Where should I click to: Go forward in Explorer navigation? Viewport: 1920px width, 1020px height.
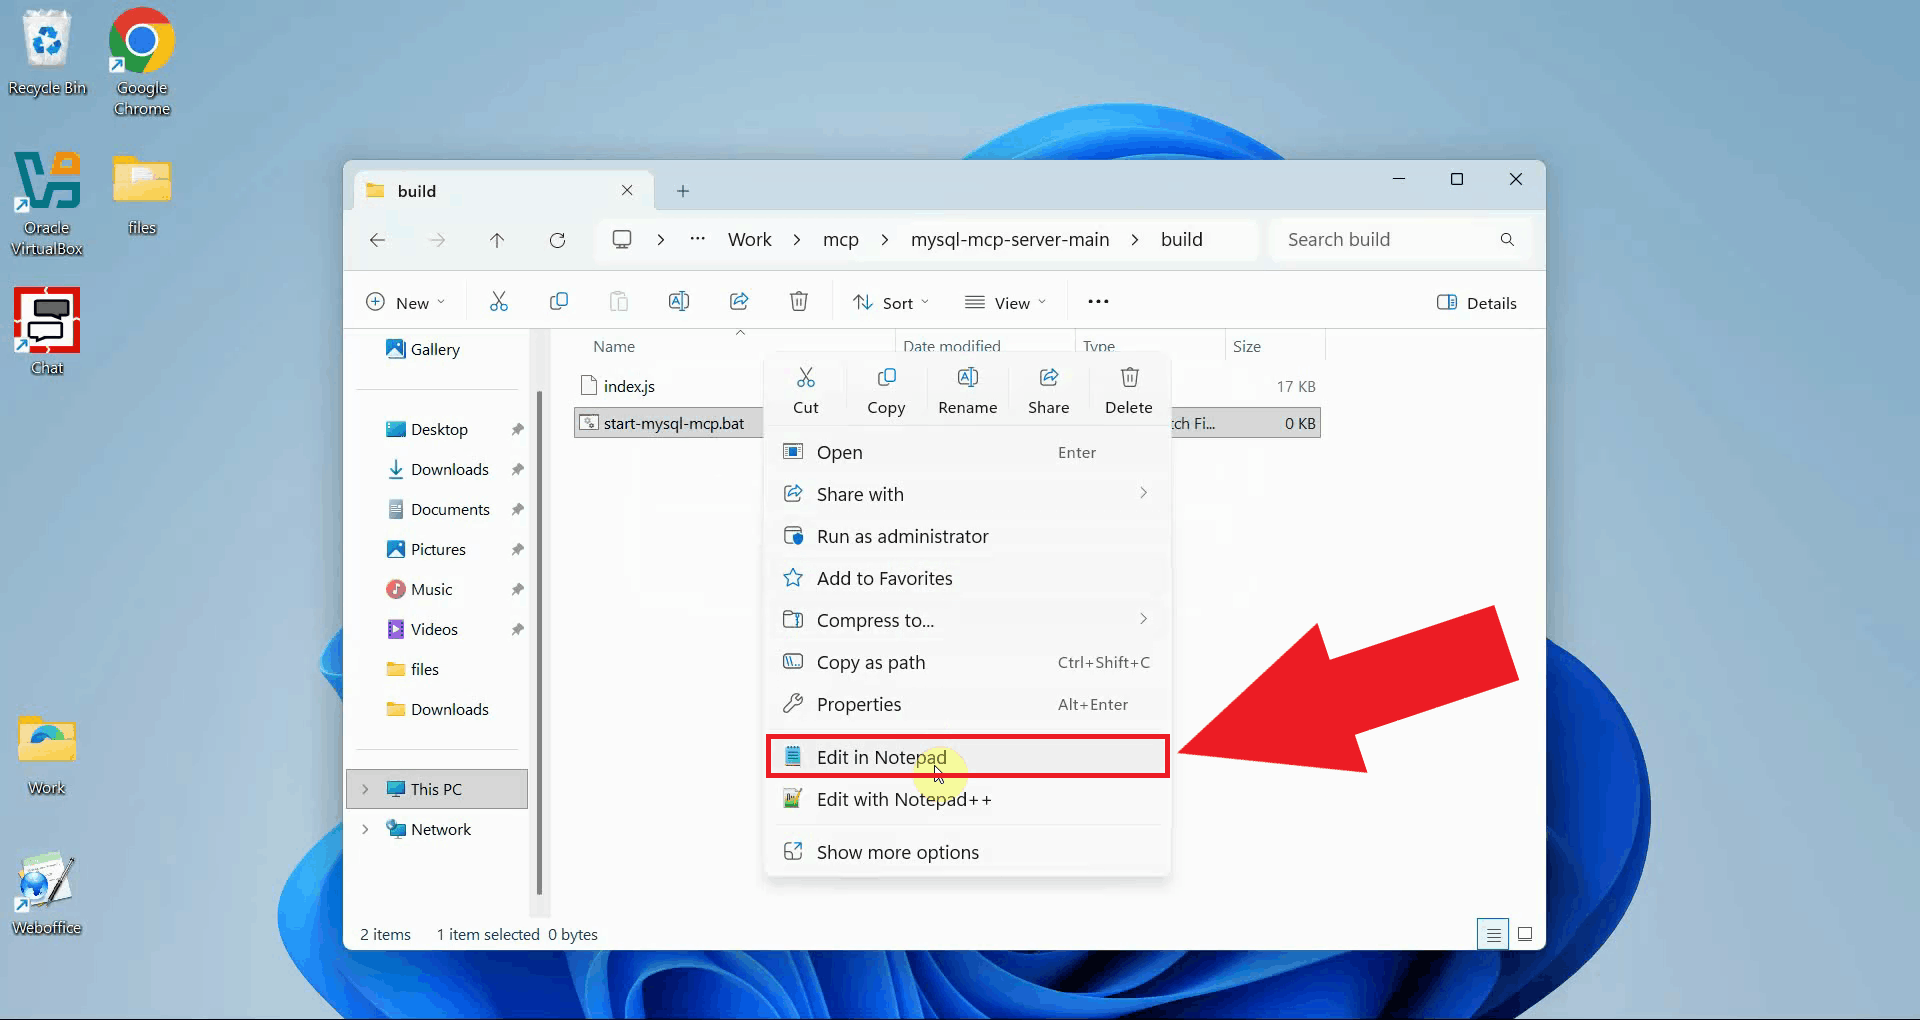click(x=437, y=240)
